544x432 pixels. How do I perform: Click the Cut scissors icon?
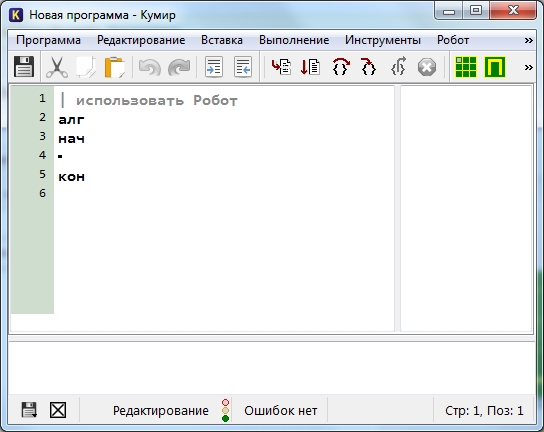tap(57, 67)
